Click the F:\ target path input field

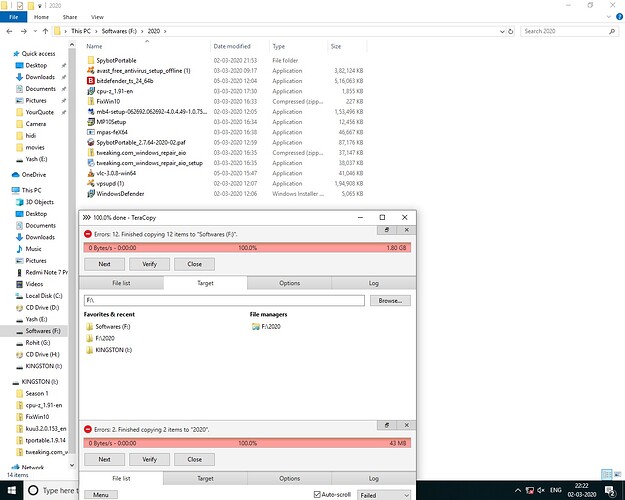click(x=222, y=300)
